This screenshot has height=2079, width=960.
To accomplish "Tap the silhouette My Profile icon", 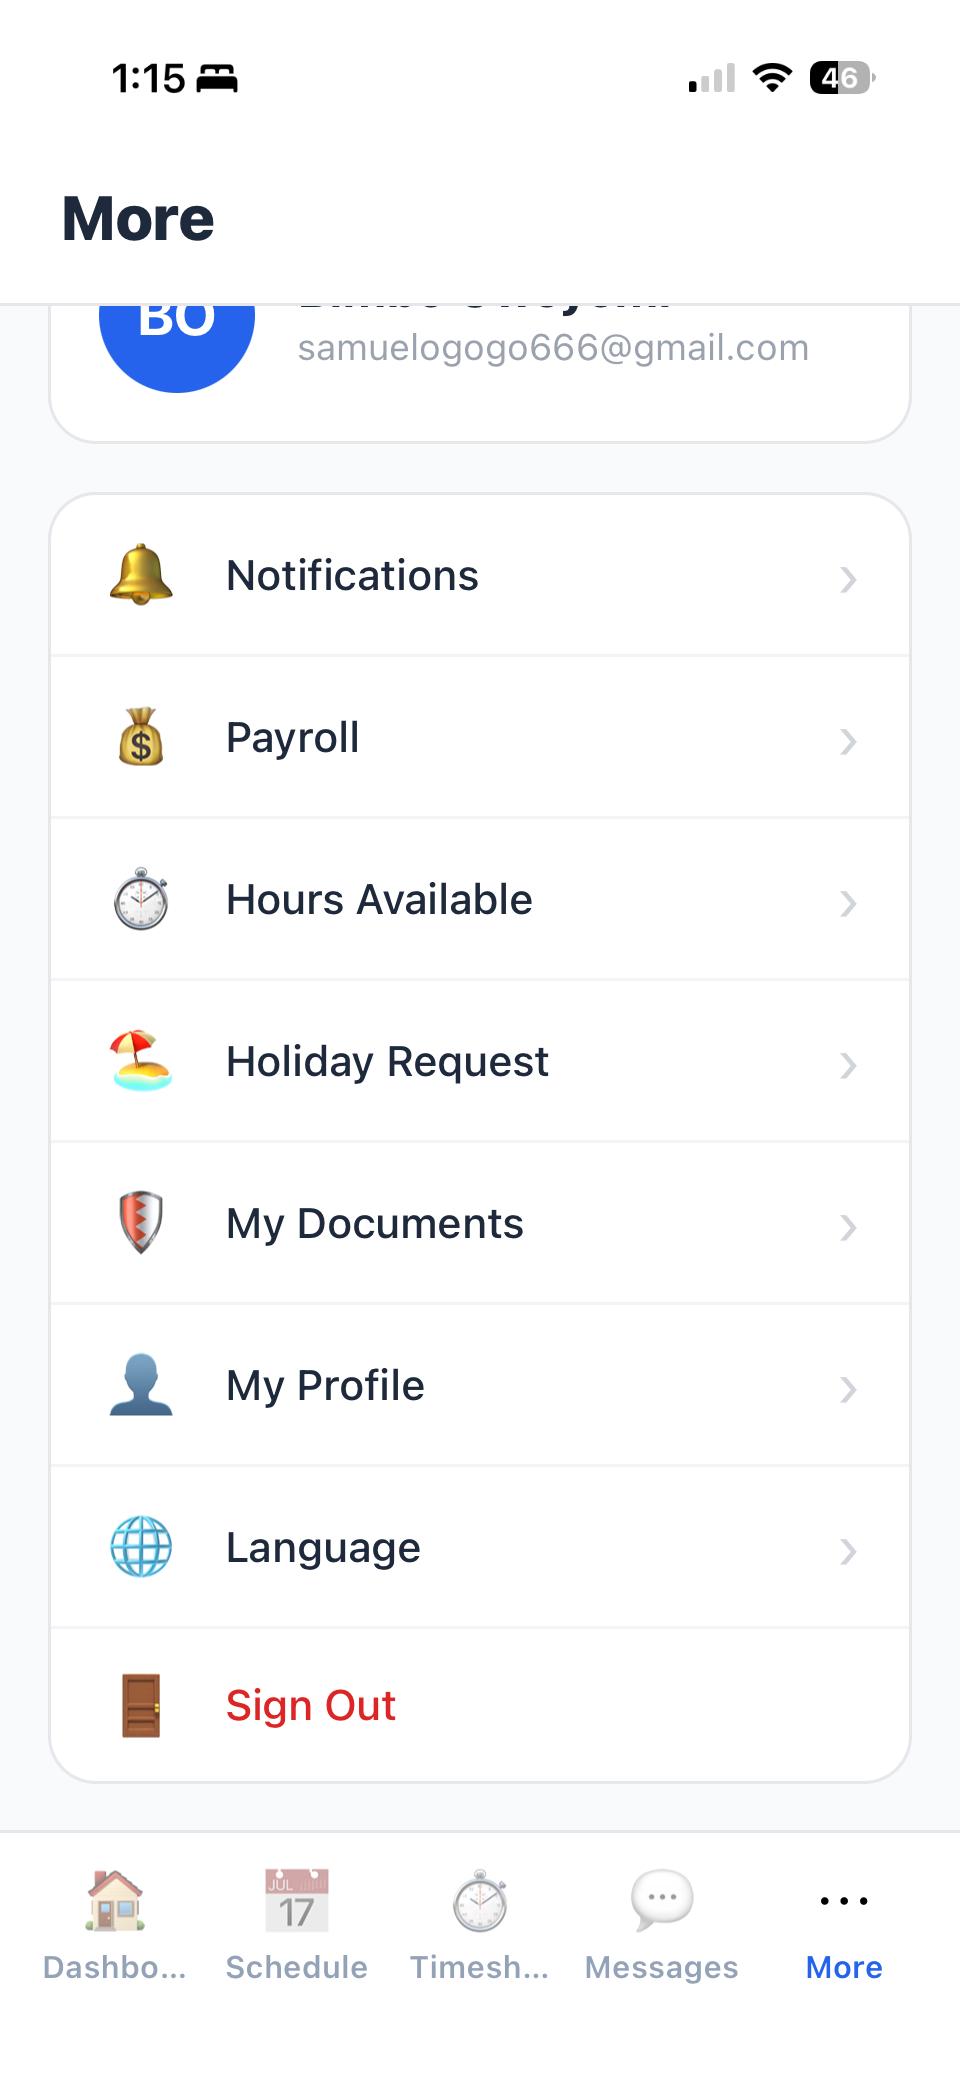I will click(141, 1385).
